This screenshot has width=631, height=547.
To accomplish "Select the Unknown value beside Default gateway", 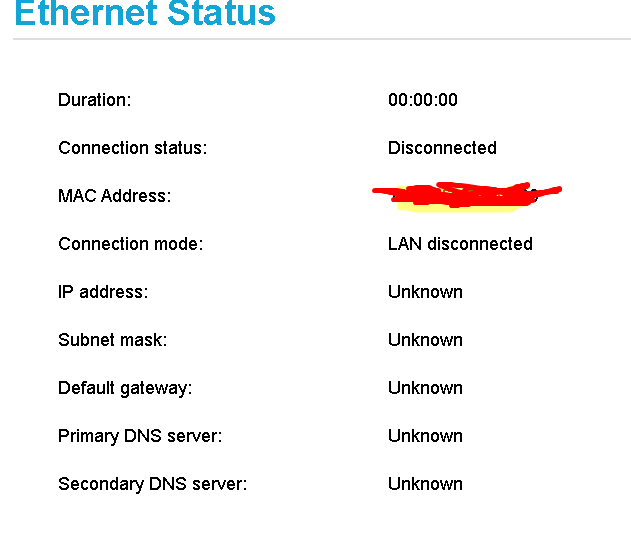I will [425, 388].
